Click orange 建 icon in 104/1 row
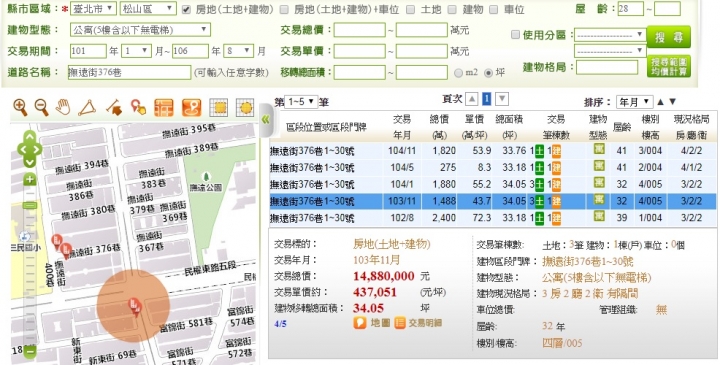 (x=556, y=185)
